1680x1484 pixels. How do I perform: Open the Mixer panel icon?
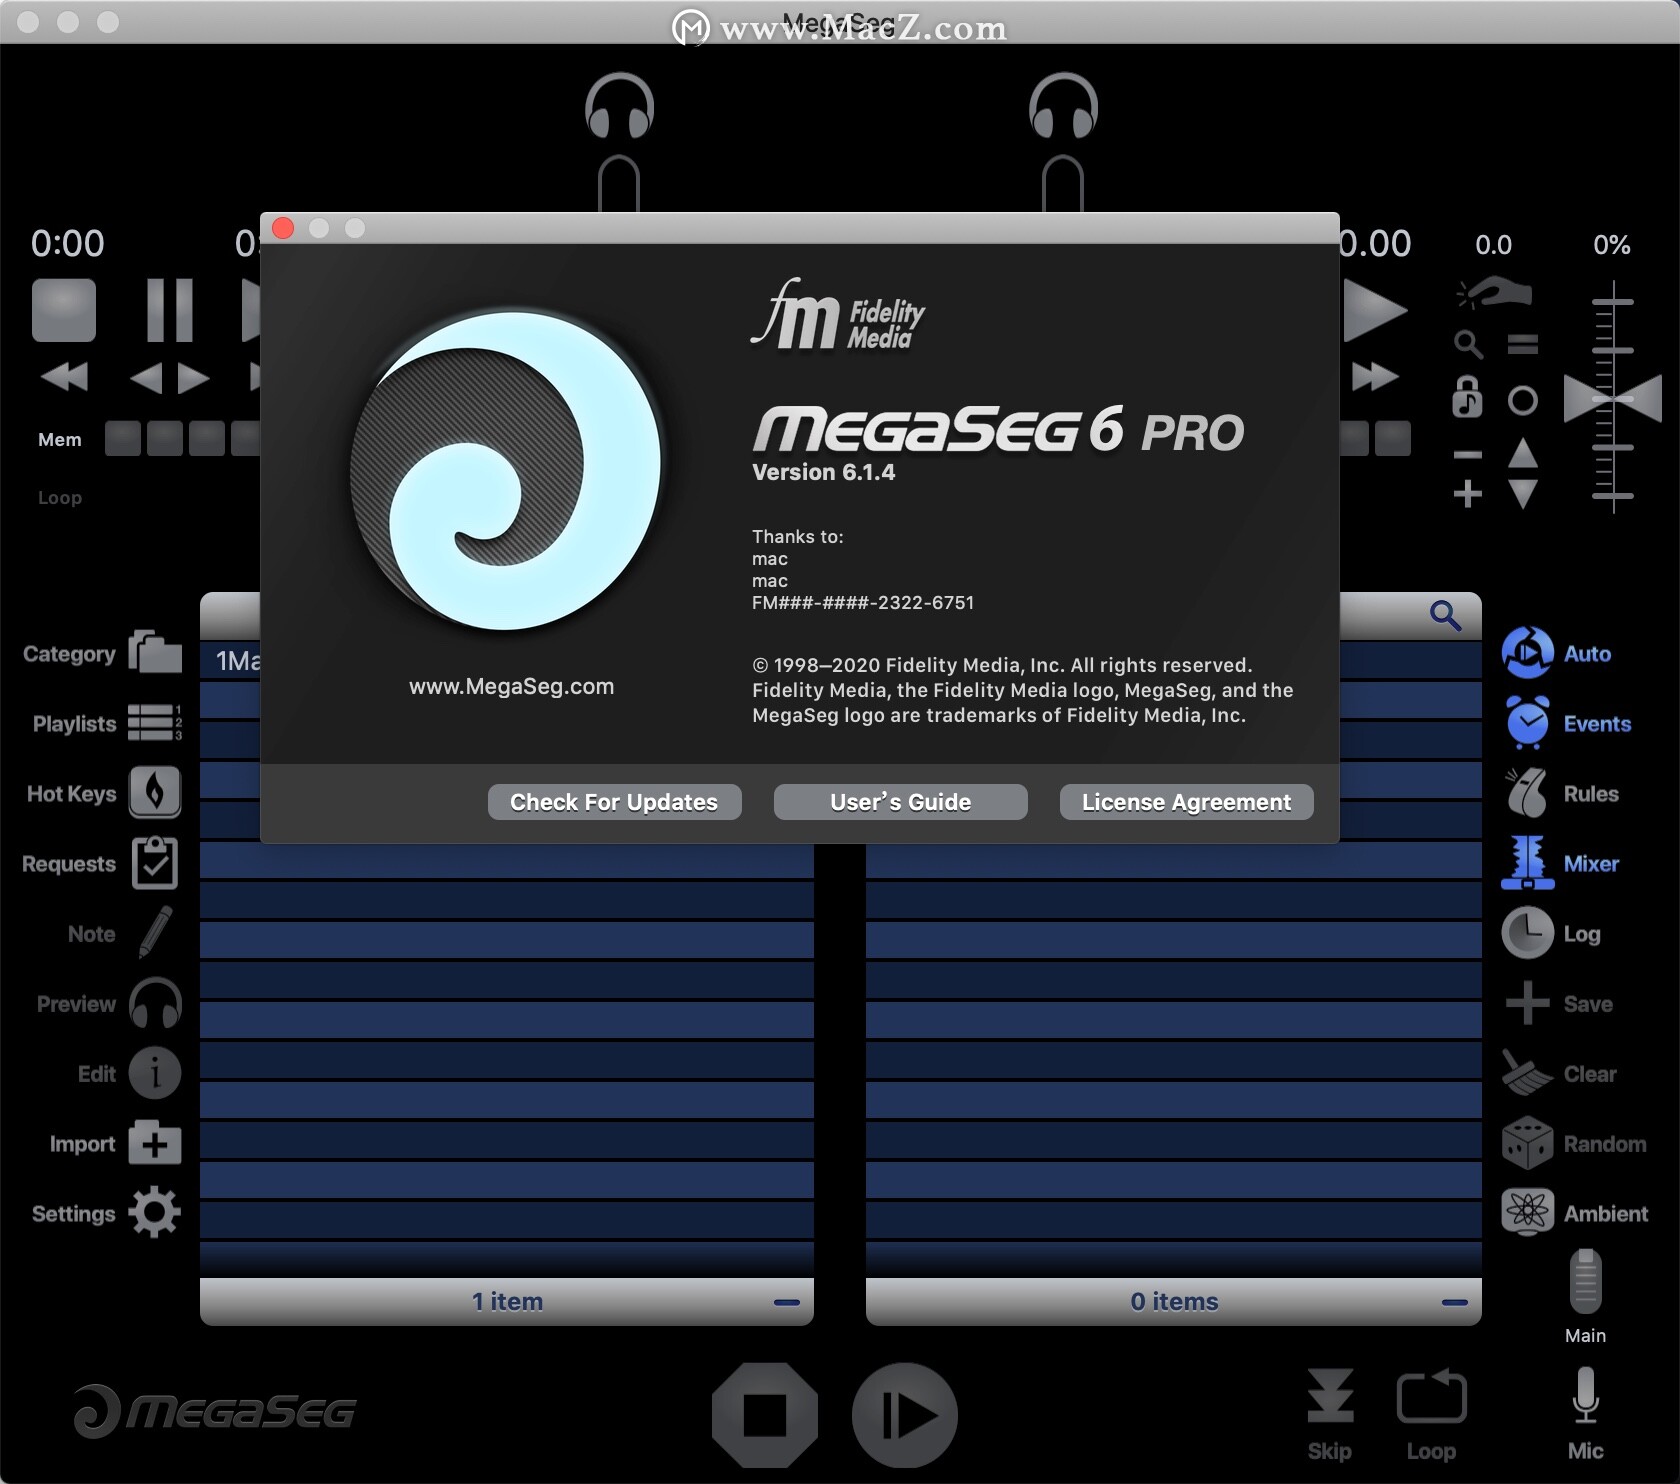tap(1527, 863)
